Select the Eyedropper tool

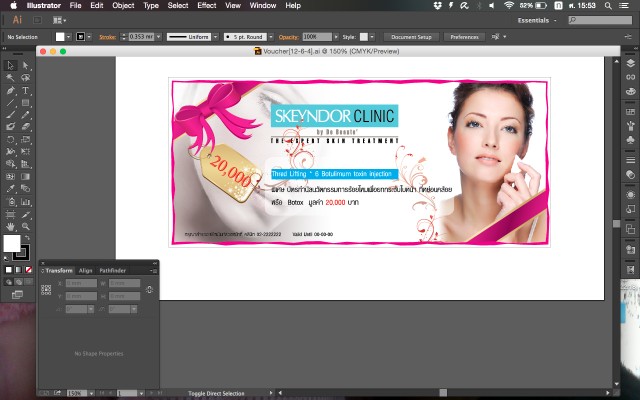click(10, 189)
